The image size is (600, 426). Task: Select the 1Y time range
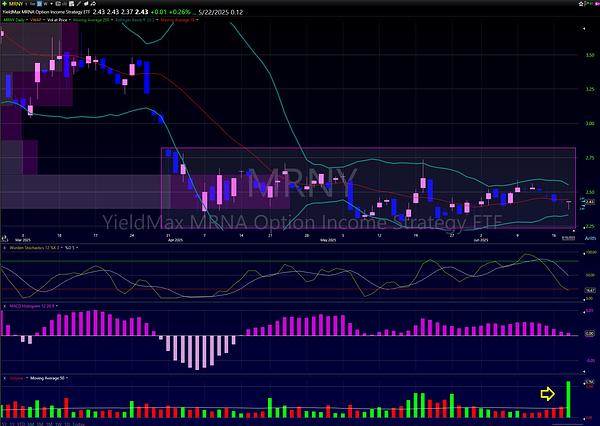pos(12,424)
